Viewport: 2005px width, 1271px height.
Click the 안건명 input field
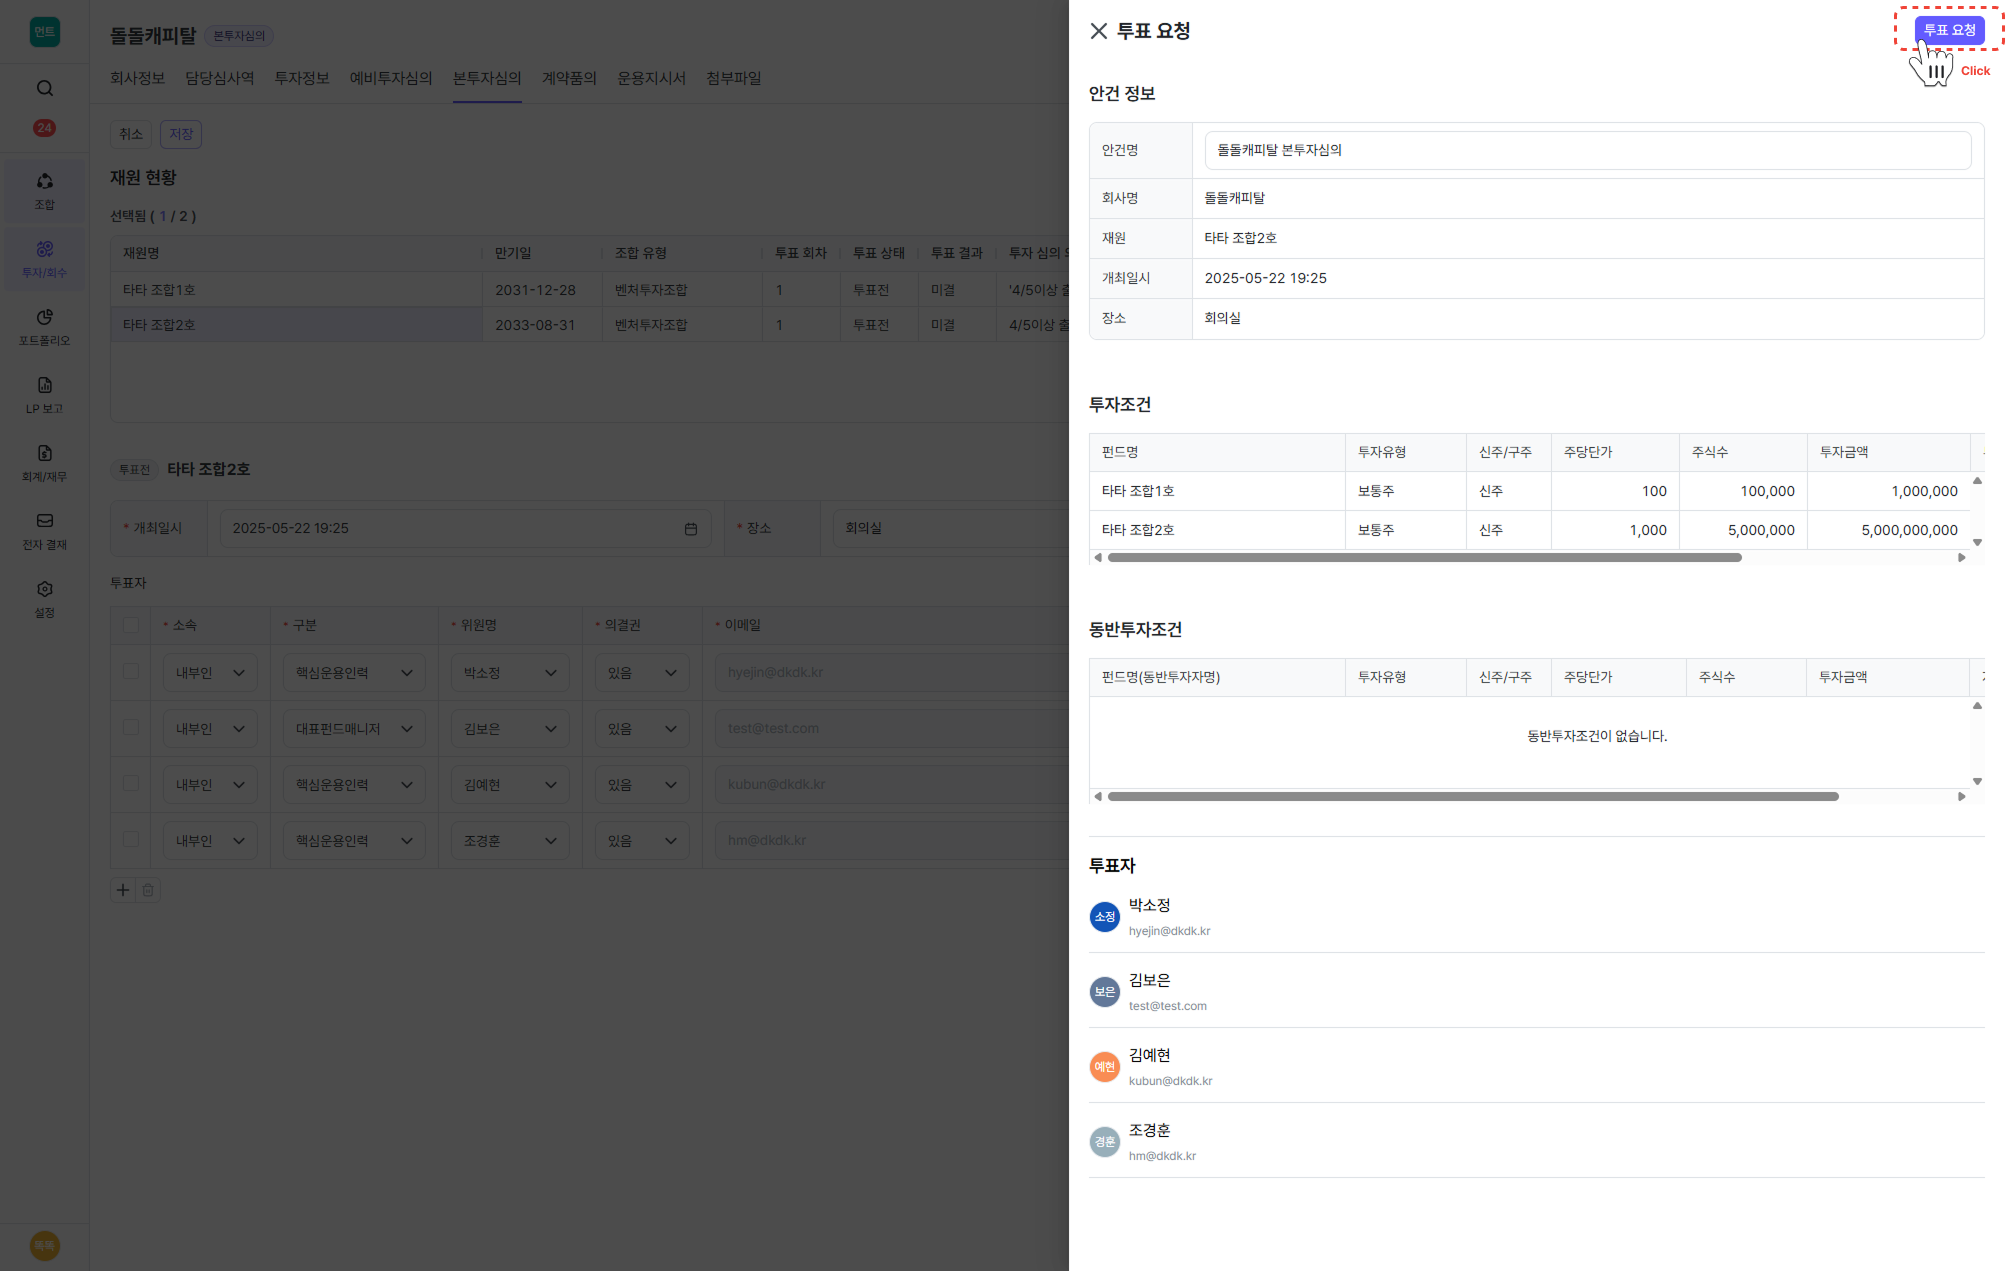(x=1587, y=150)
